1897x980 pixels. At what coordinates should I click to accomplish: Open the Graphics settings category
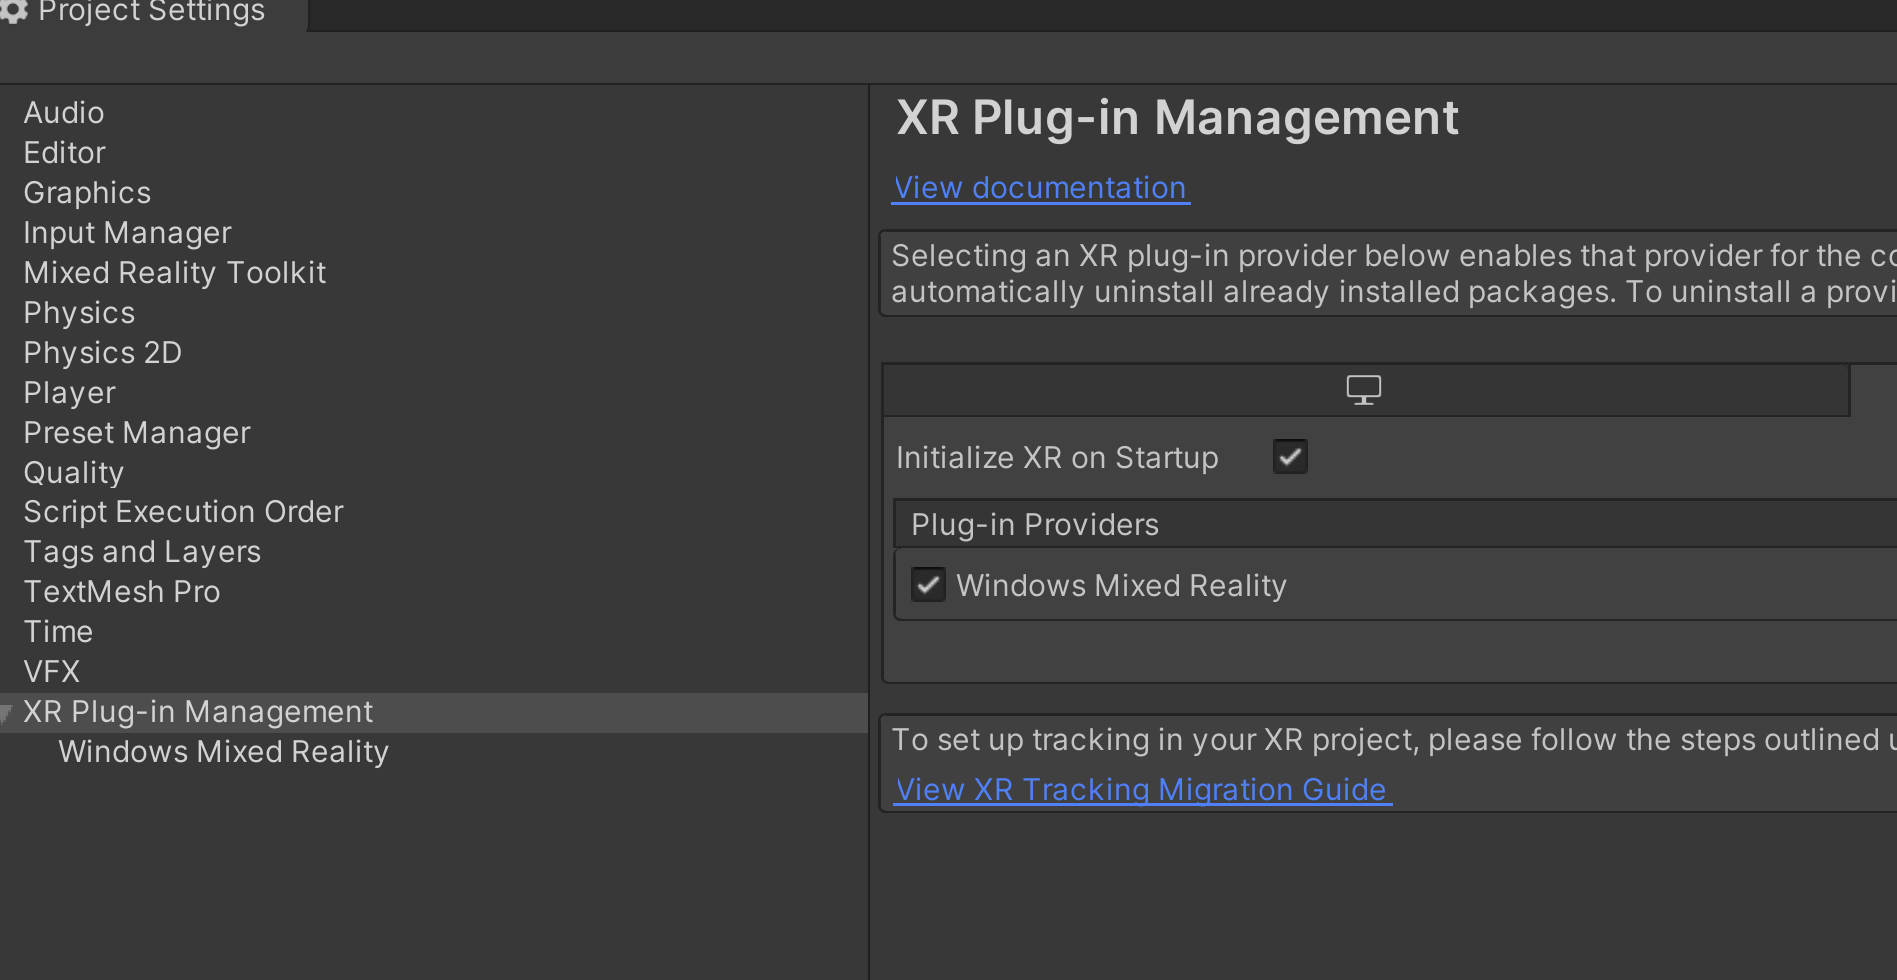[88, 193]
